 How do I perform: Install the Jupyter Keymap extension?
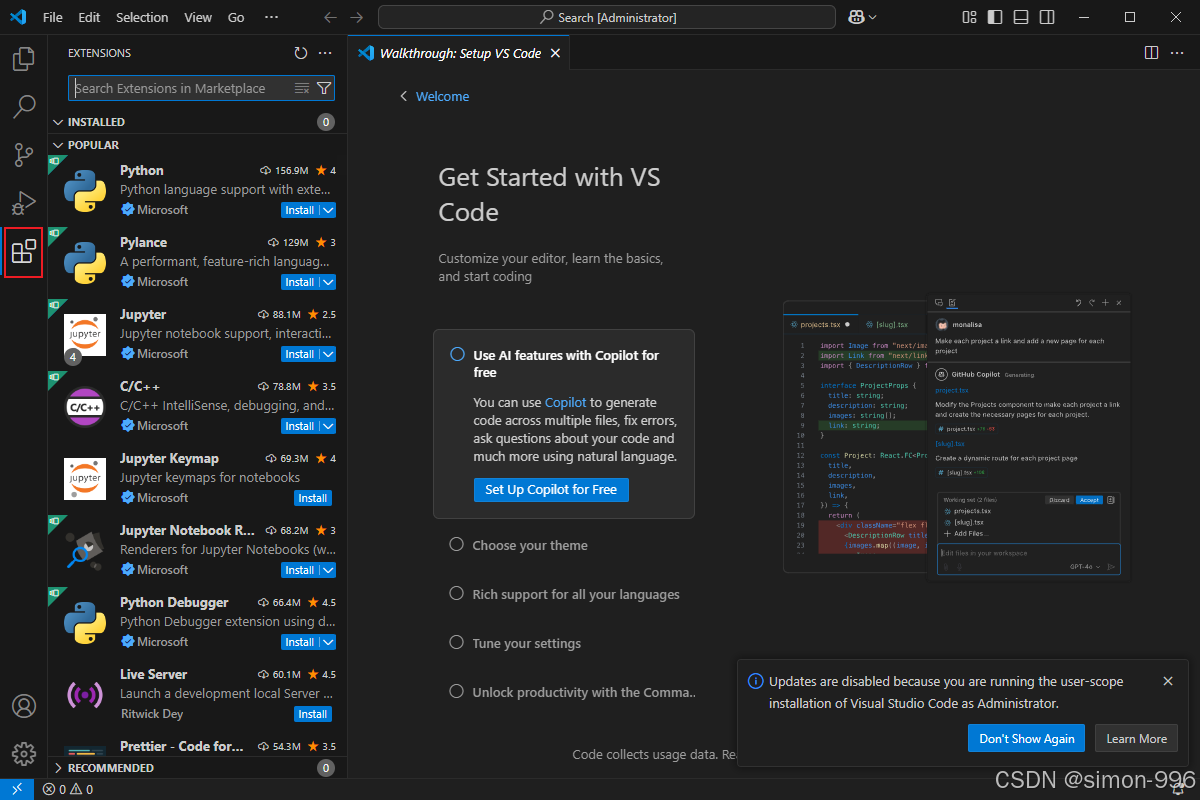tap(313, 498)
